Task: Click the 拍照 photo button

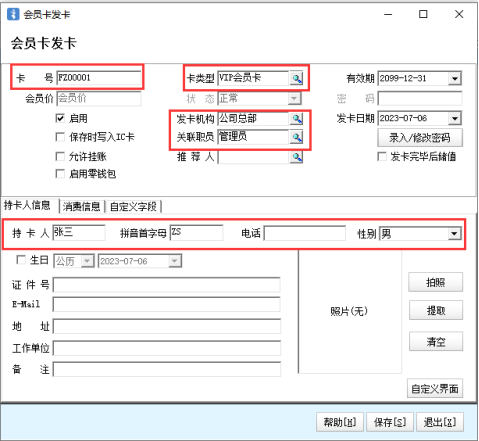Action: point(435,282)
